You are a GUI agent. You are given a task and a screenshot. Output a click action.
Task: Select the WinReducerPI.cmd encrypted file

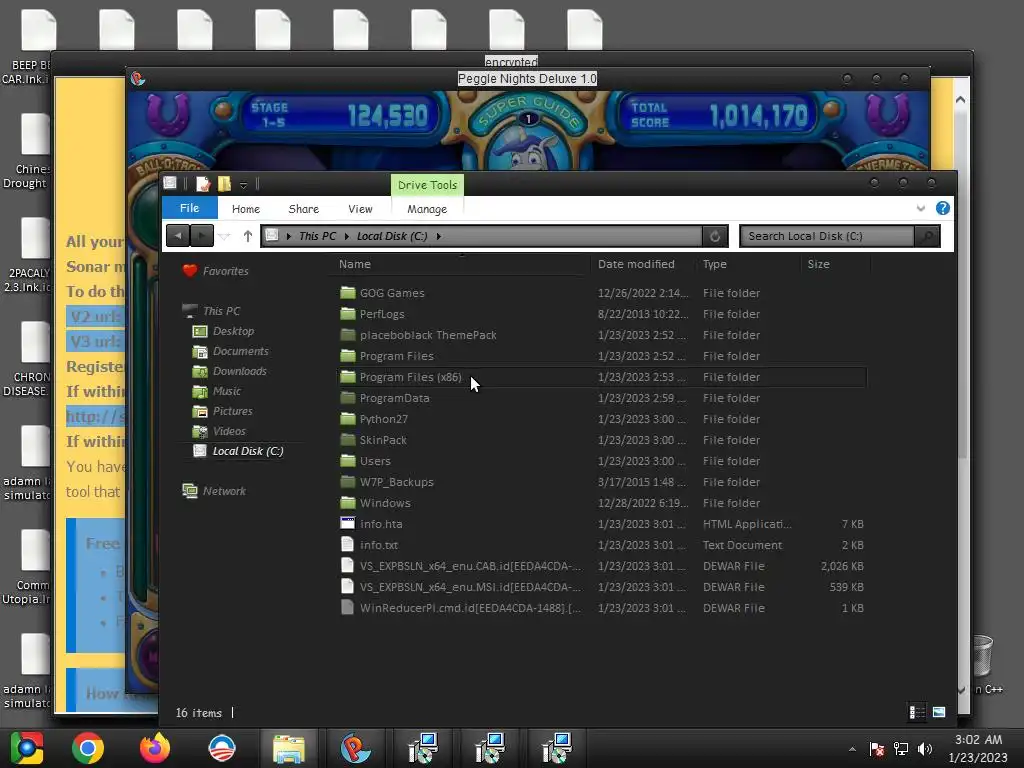[x=470, y=608]
